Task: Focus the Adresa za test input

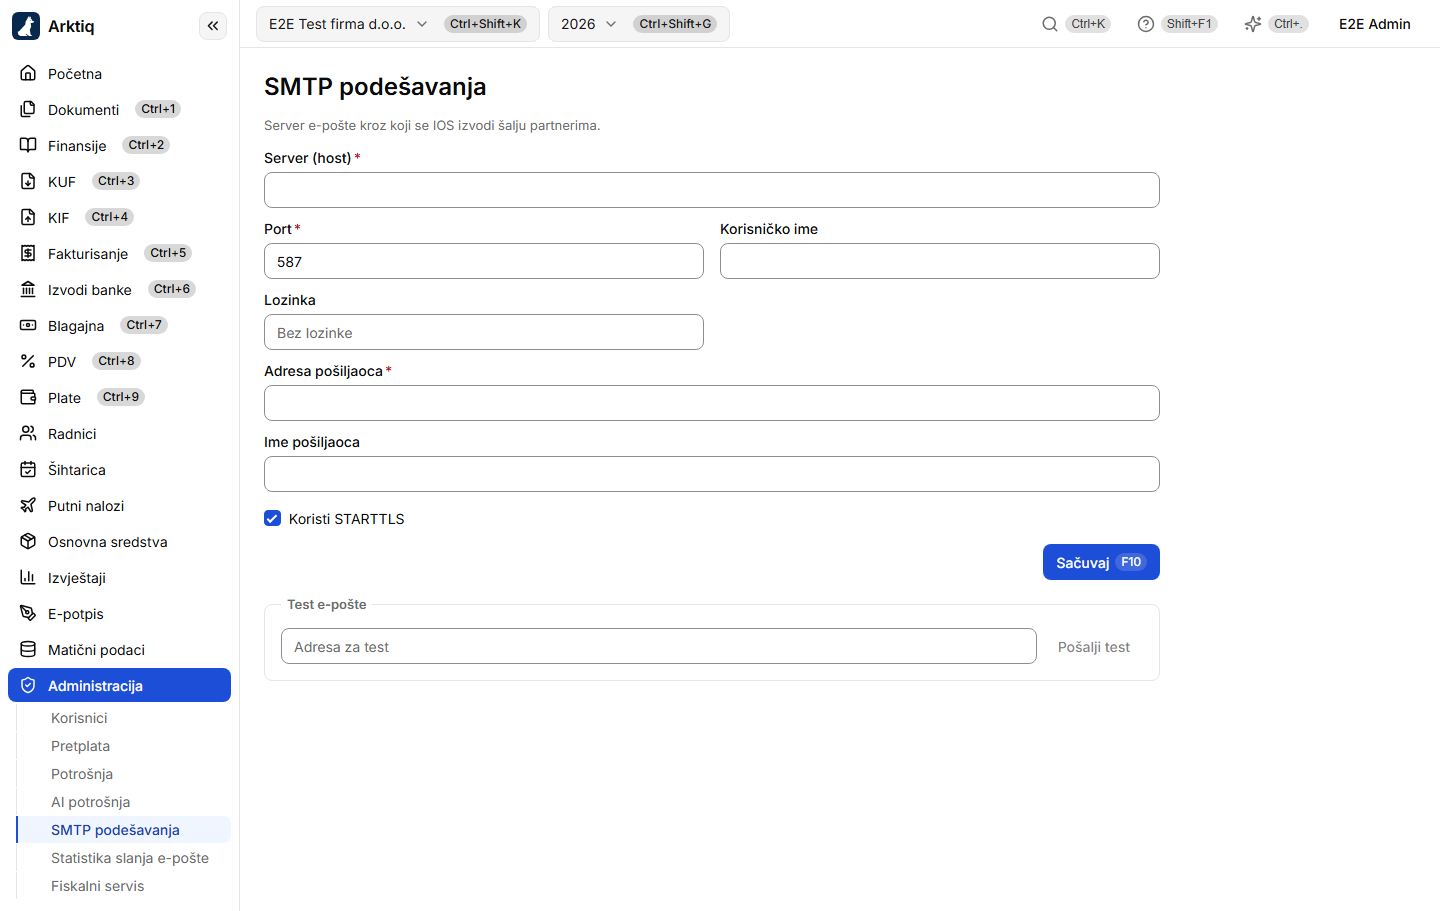Action: [x=659, y=646]
